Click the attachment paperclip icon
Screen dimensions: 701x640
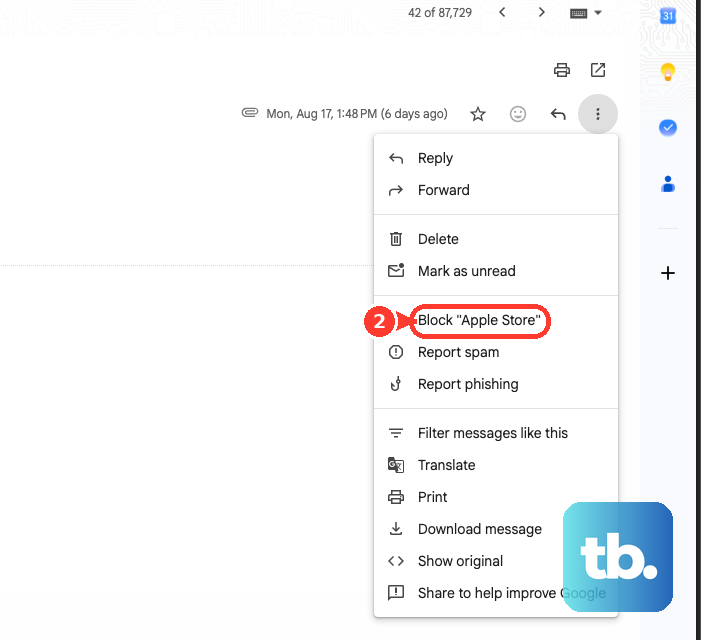pos(250,113)
